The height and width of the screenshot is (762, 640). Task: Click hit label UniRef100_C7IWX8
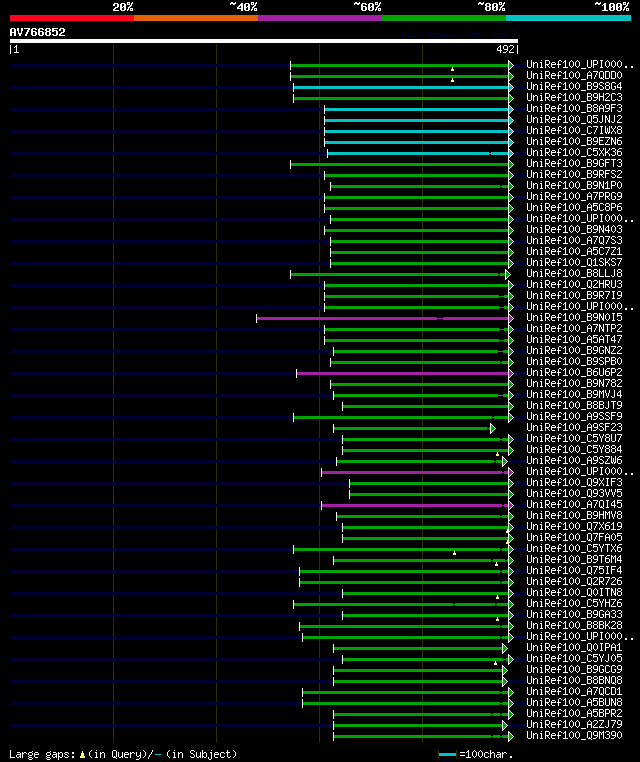tap(574, 131)
